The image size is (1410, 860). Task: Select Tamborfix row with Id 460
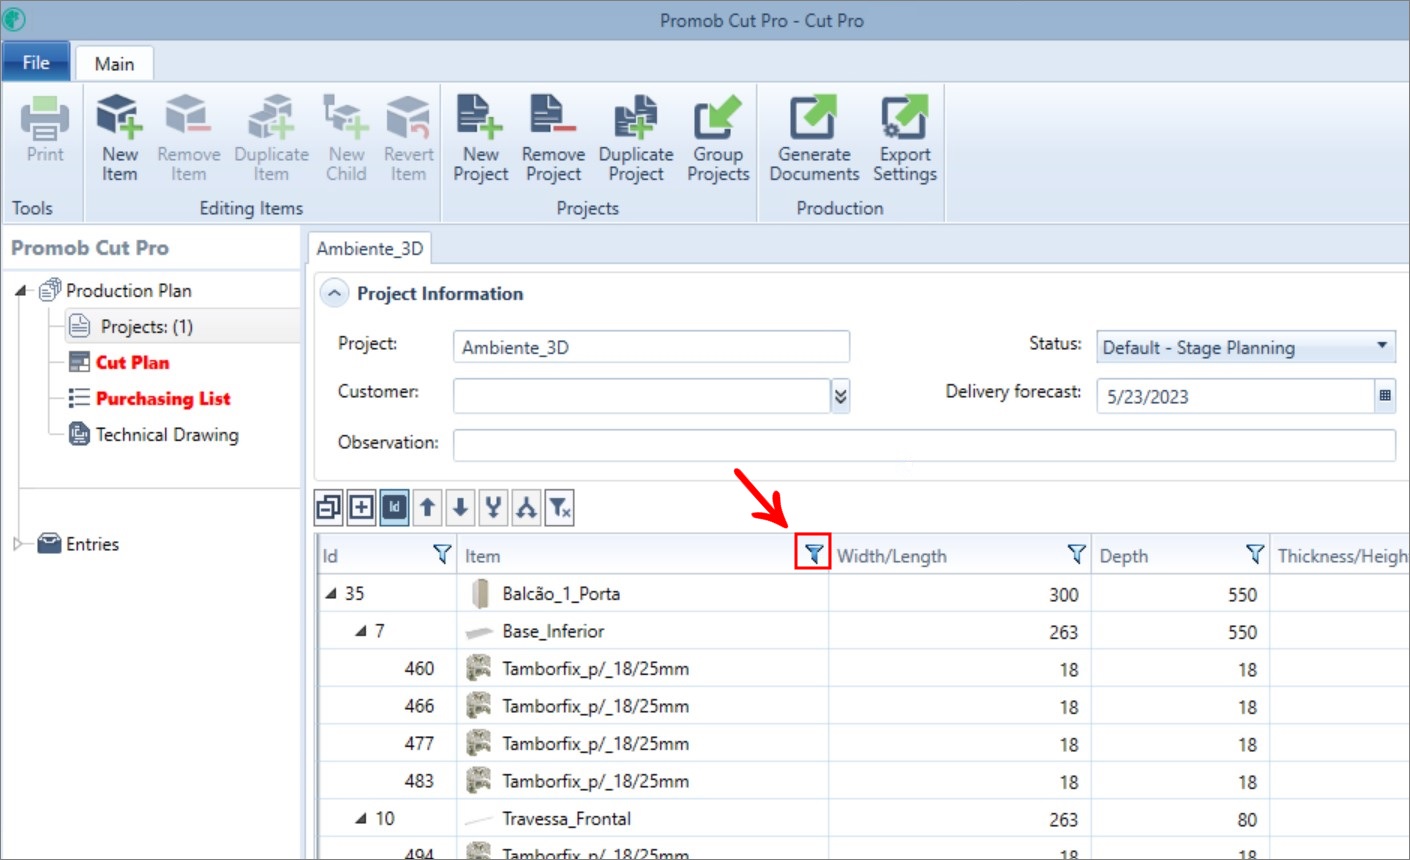[x=864, y=668]
